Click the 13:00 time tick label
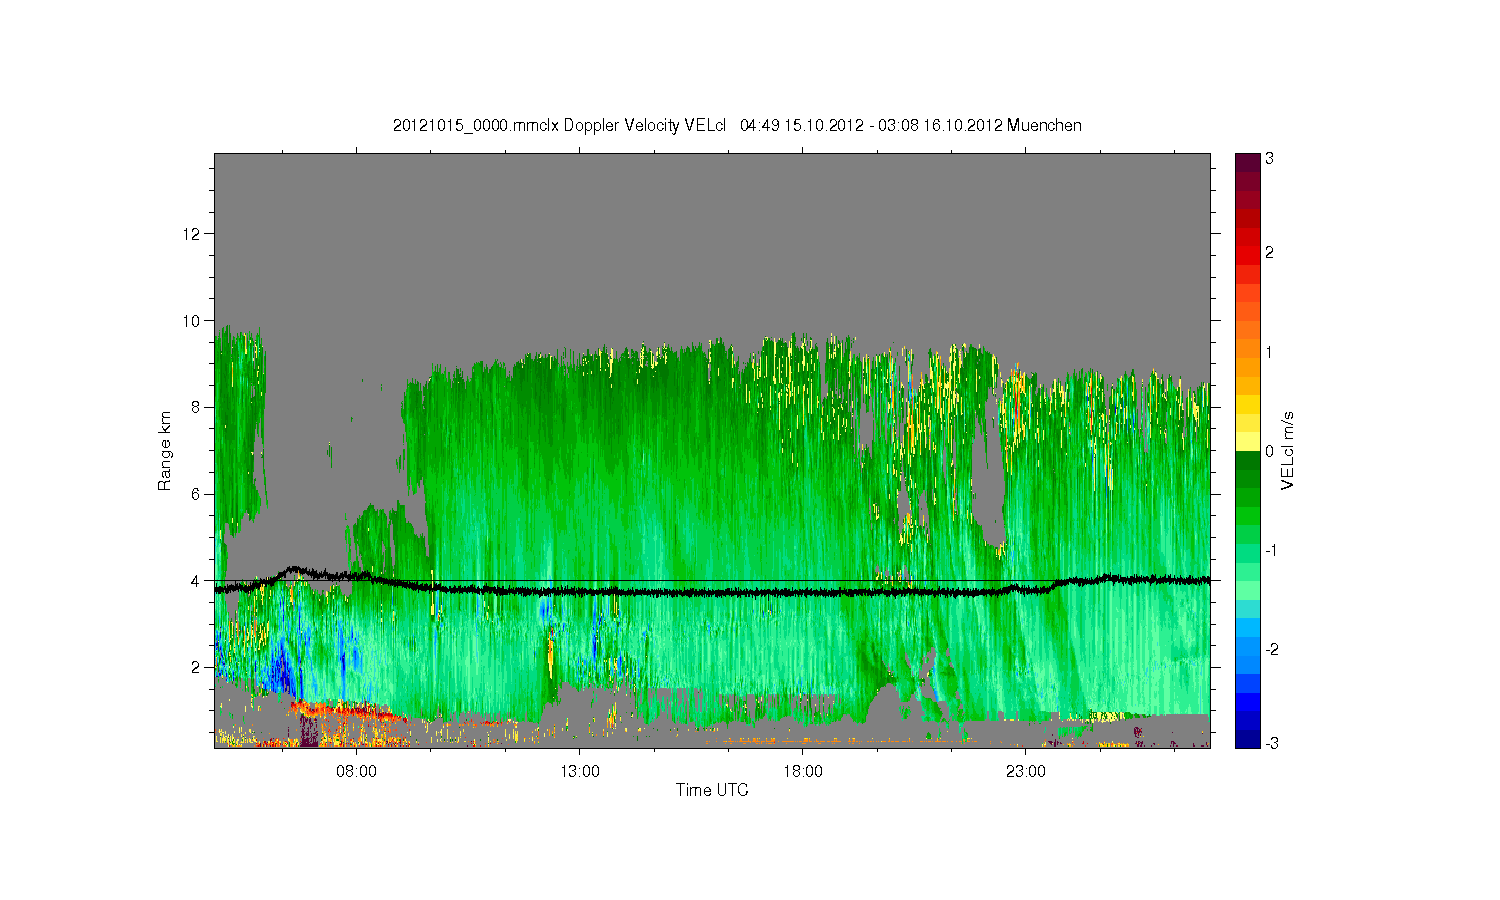The height and width of the screenshot is (900, 1500). coord(579,771)
